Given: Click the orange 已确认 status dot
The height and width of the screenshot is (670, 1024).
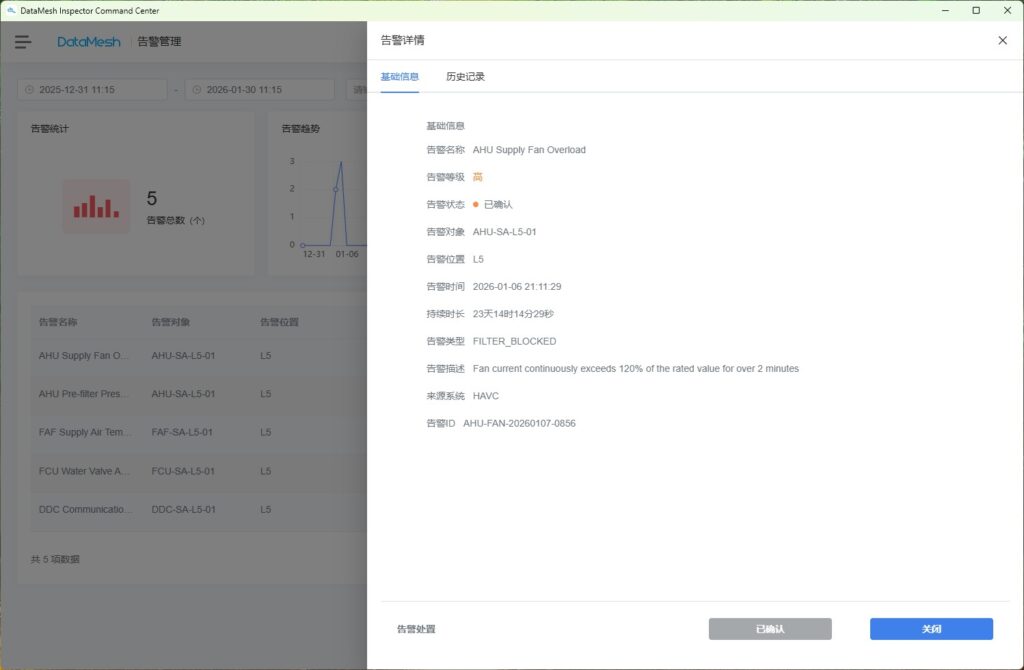Looking at the screenshot, I should coord(476,204).
